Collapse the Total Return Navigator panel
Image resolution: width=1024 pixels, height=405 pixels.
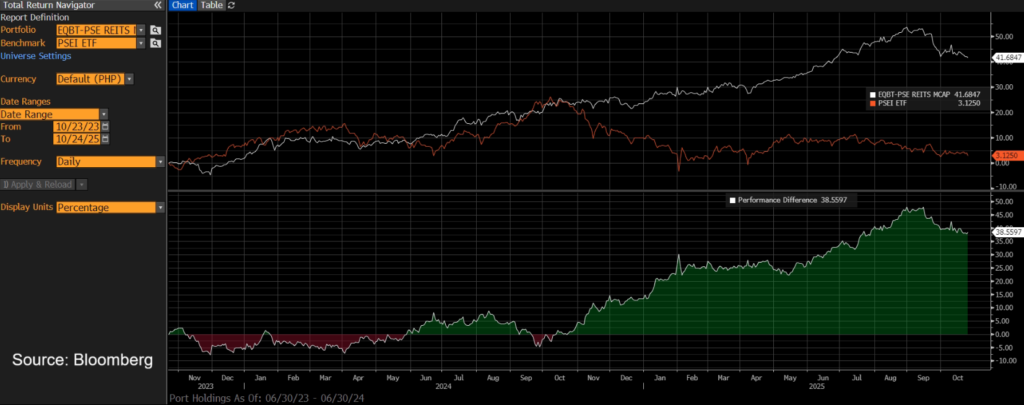click(x=157, y=5)
